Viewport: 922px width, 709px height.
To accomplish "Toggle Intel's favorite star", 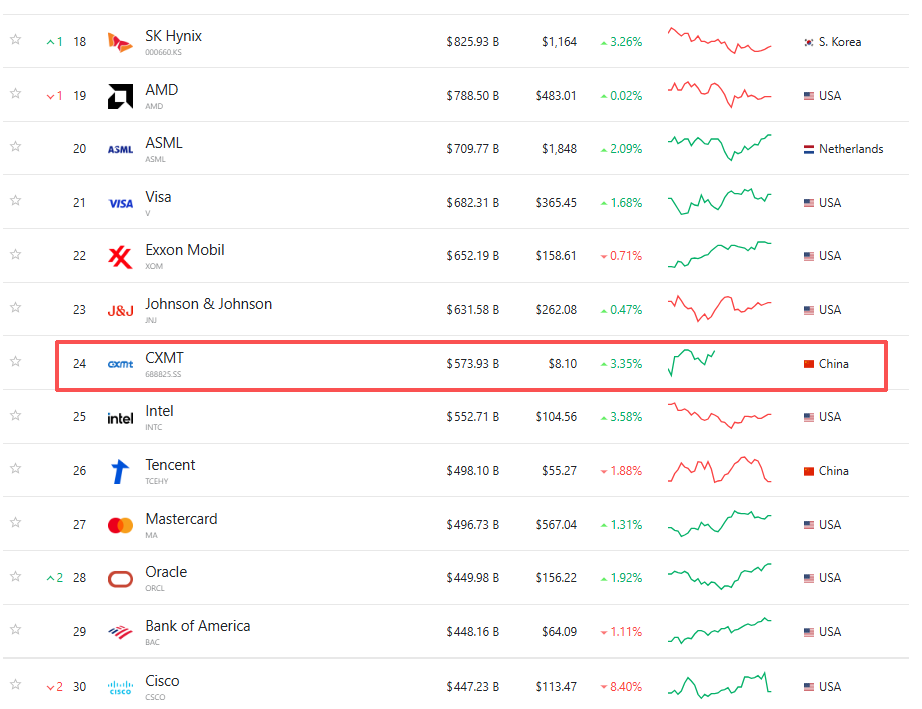I will pyautogui.click(x=16, y=415).
